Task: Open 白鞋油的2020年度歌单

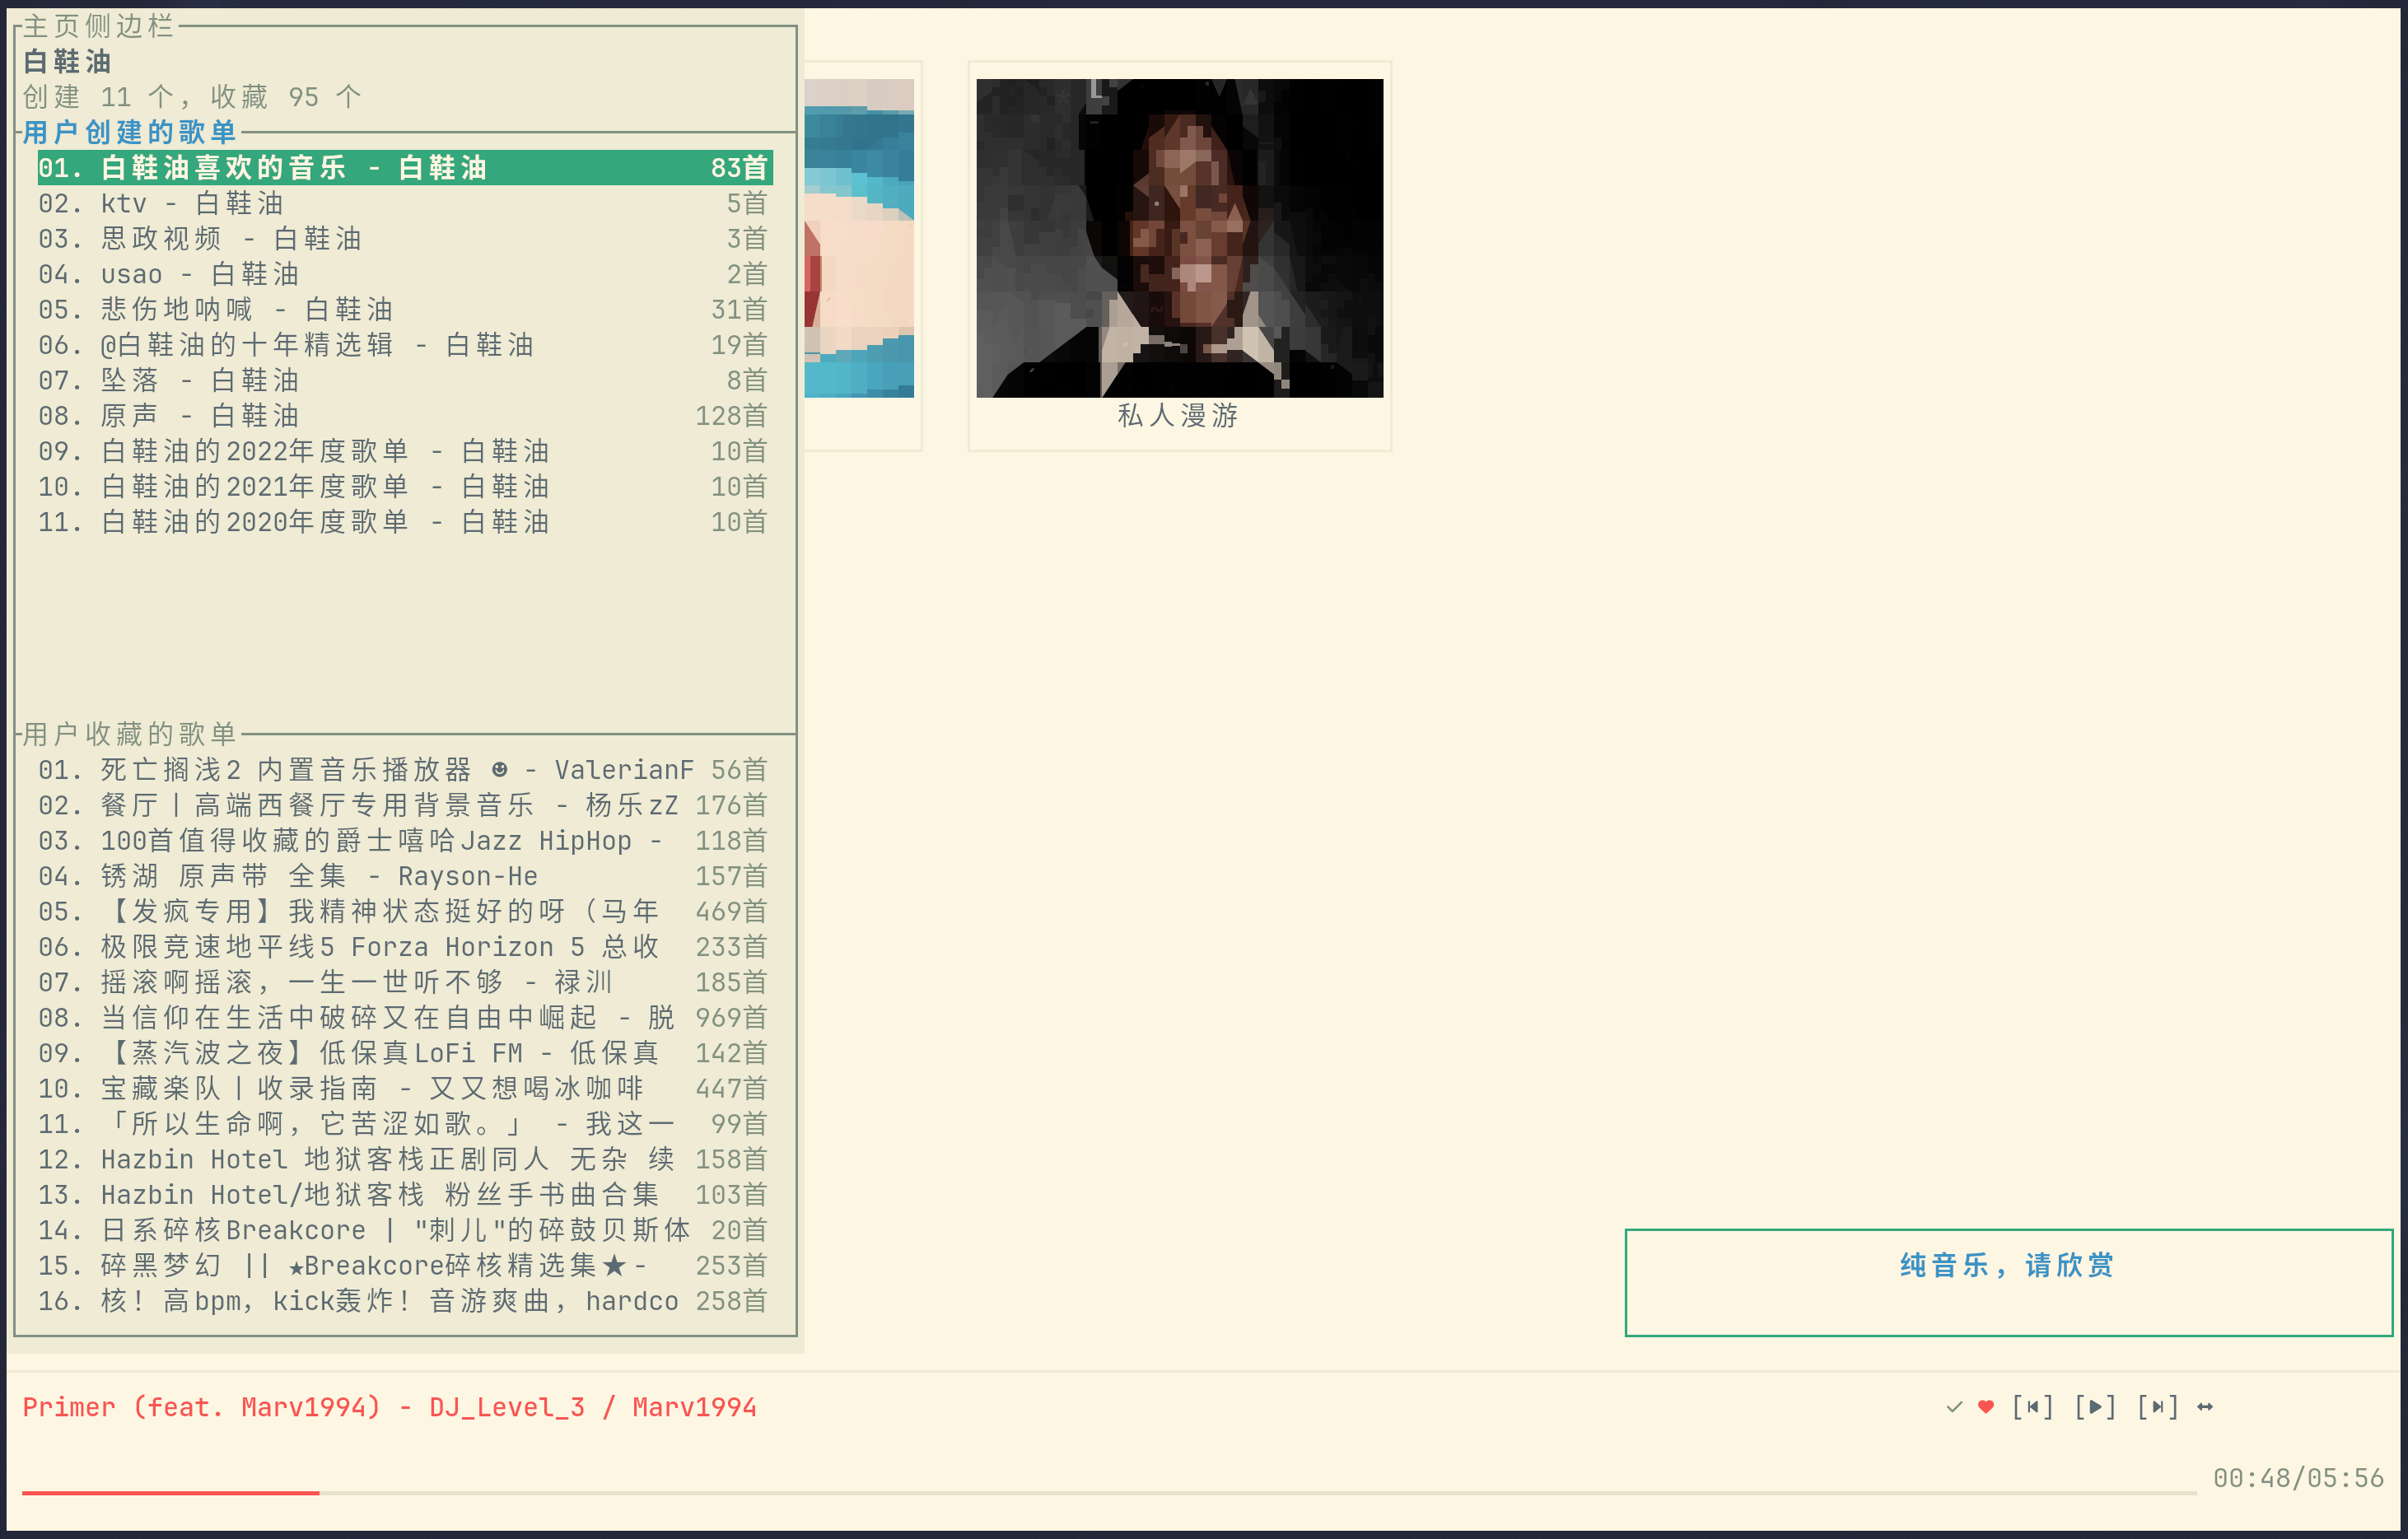Action: (x=405, y=522)
